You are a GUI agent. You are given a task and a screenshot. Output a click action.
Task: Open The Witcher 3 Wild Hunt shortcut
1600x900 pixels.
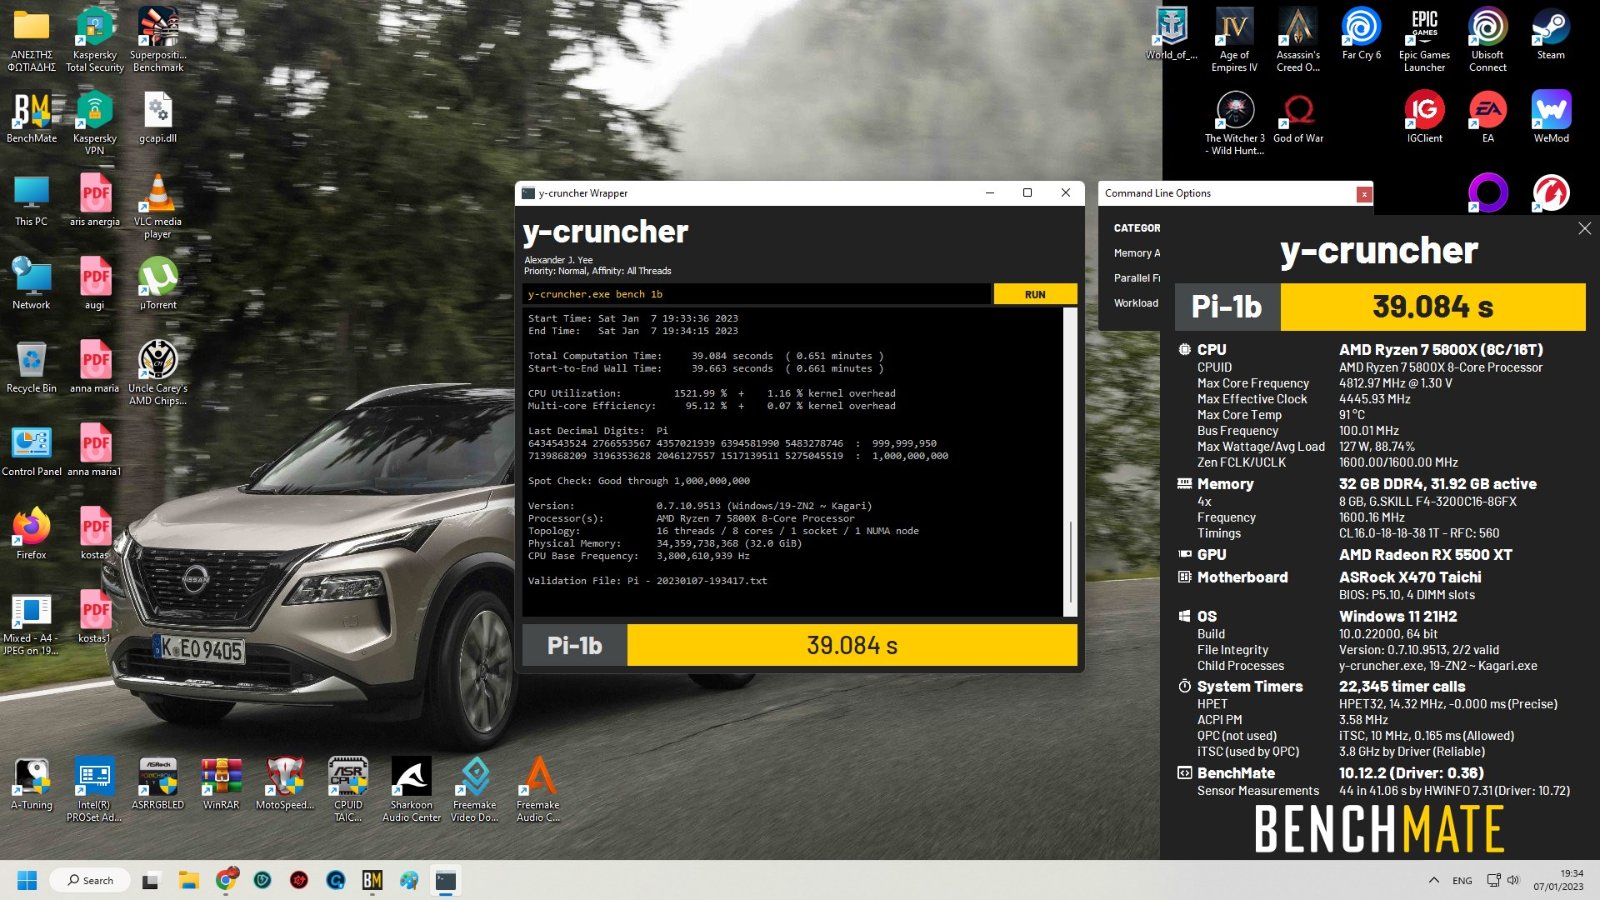[1234, 123]
